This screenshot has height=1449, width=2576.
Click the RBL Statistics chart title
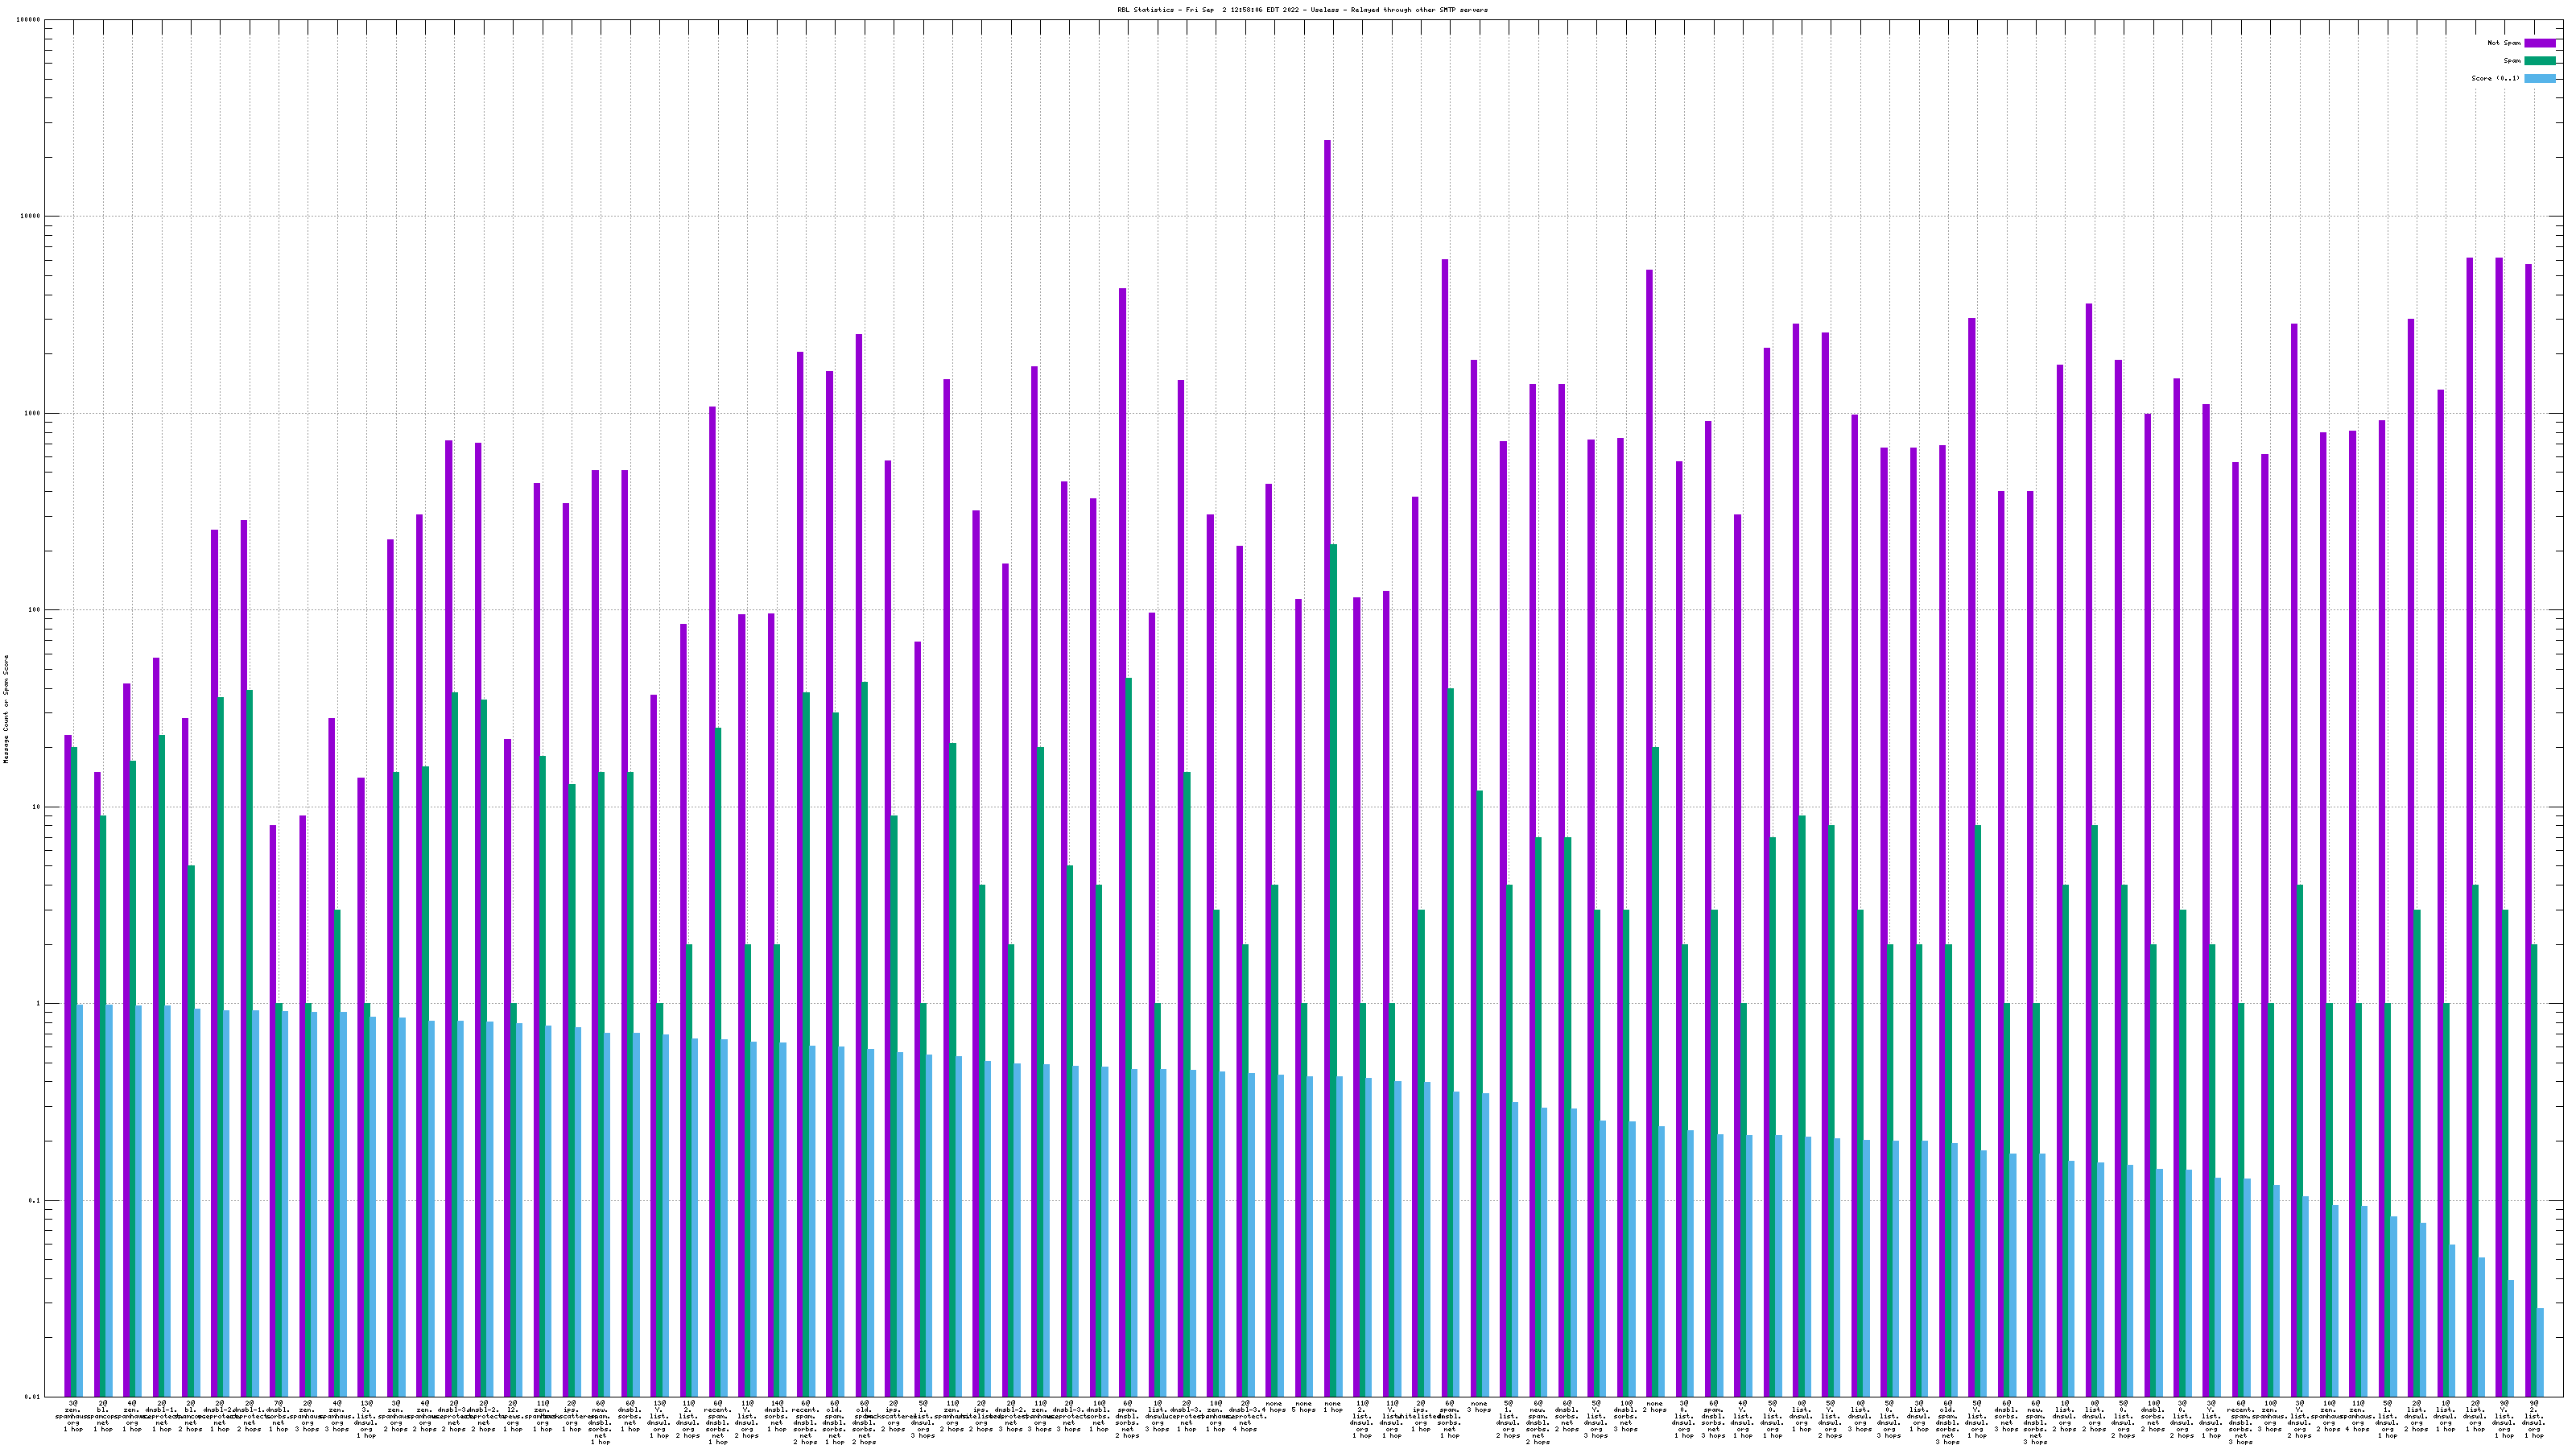point(1302,10)
